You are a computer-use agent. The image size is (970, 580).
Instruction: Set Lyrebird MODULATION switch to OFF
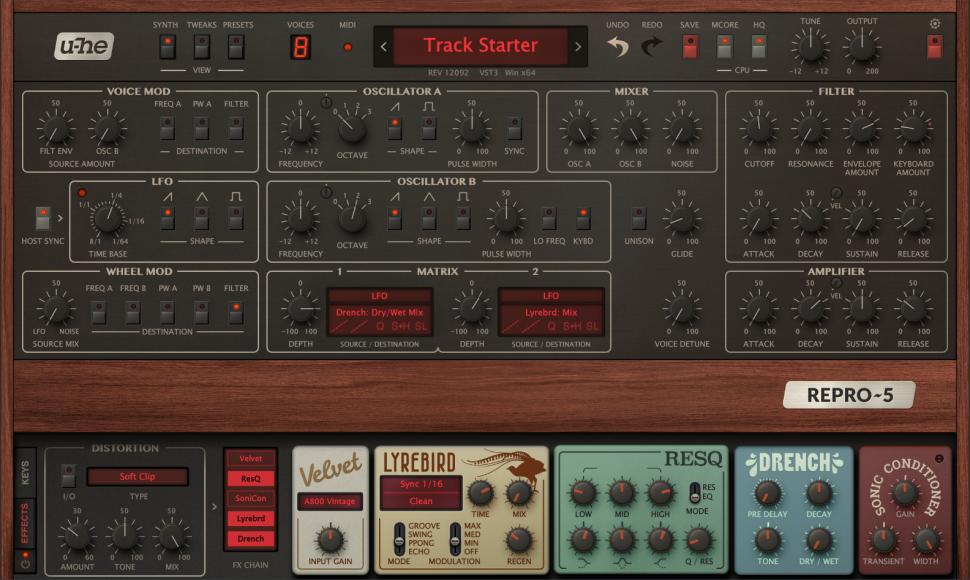(455, 551)
